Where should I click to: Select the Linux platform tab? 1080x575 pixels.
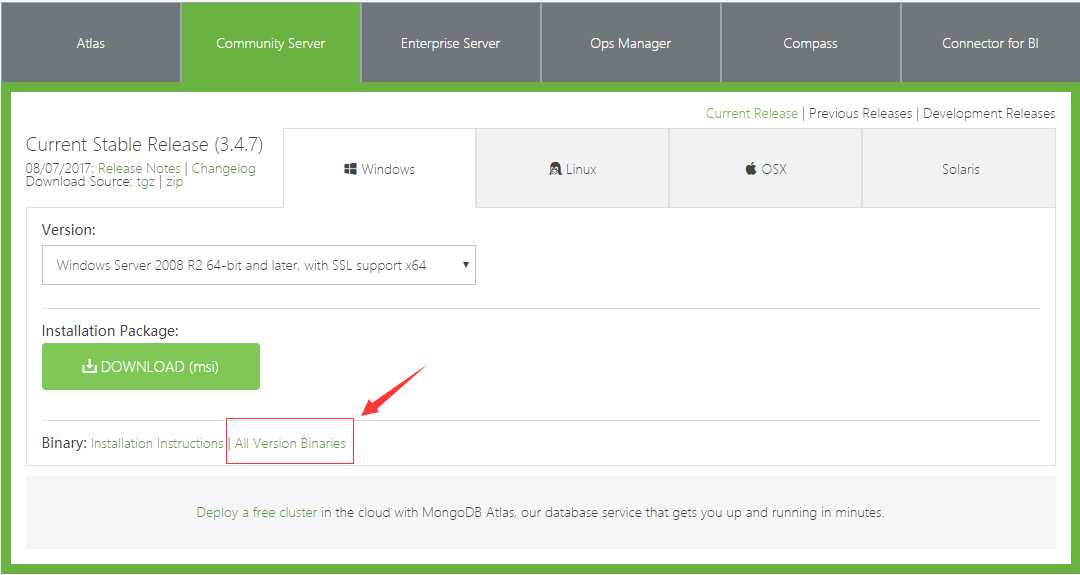coord(572,168)
